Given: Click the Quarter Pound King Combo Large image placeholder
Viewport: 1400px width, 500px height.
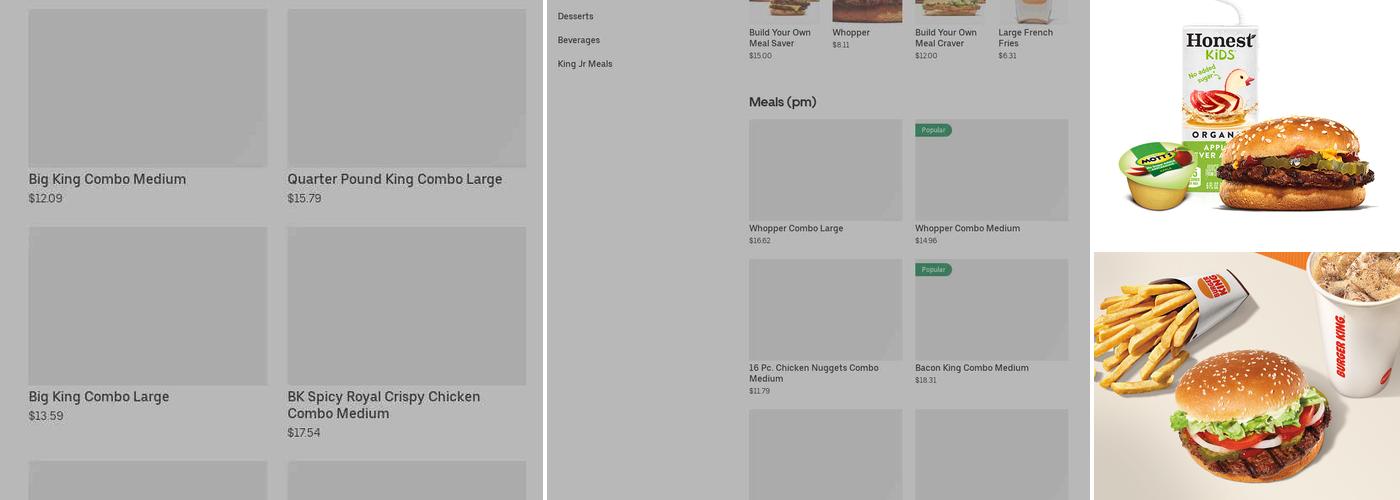Looking at the screenshot, I should tap(407, 88).
